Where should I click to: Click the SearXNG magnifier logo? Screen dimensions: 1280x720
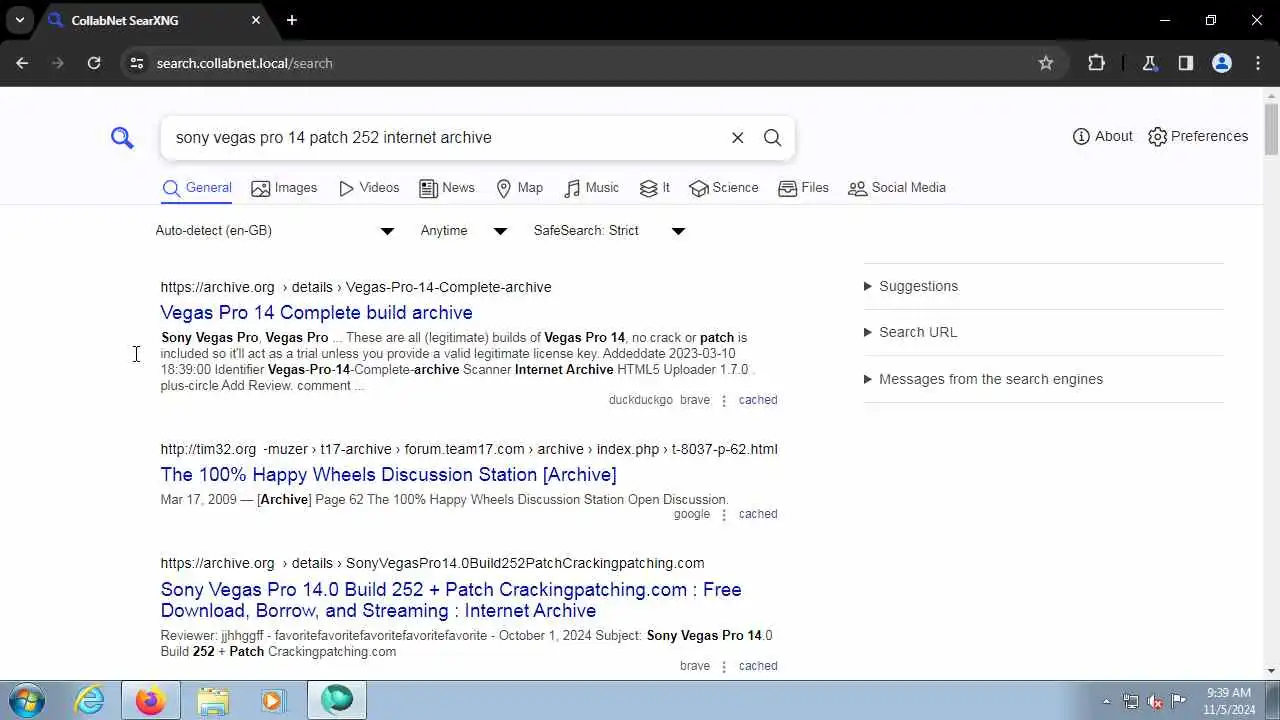(122, 138)
